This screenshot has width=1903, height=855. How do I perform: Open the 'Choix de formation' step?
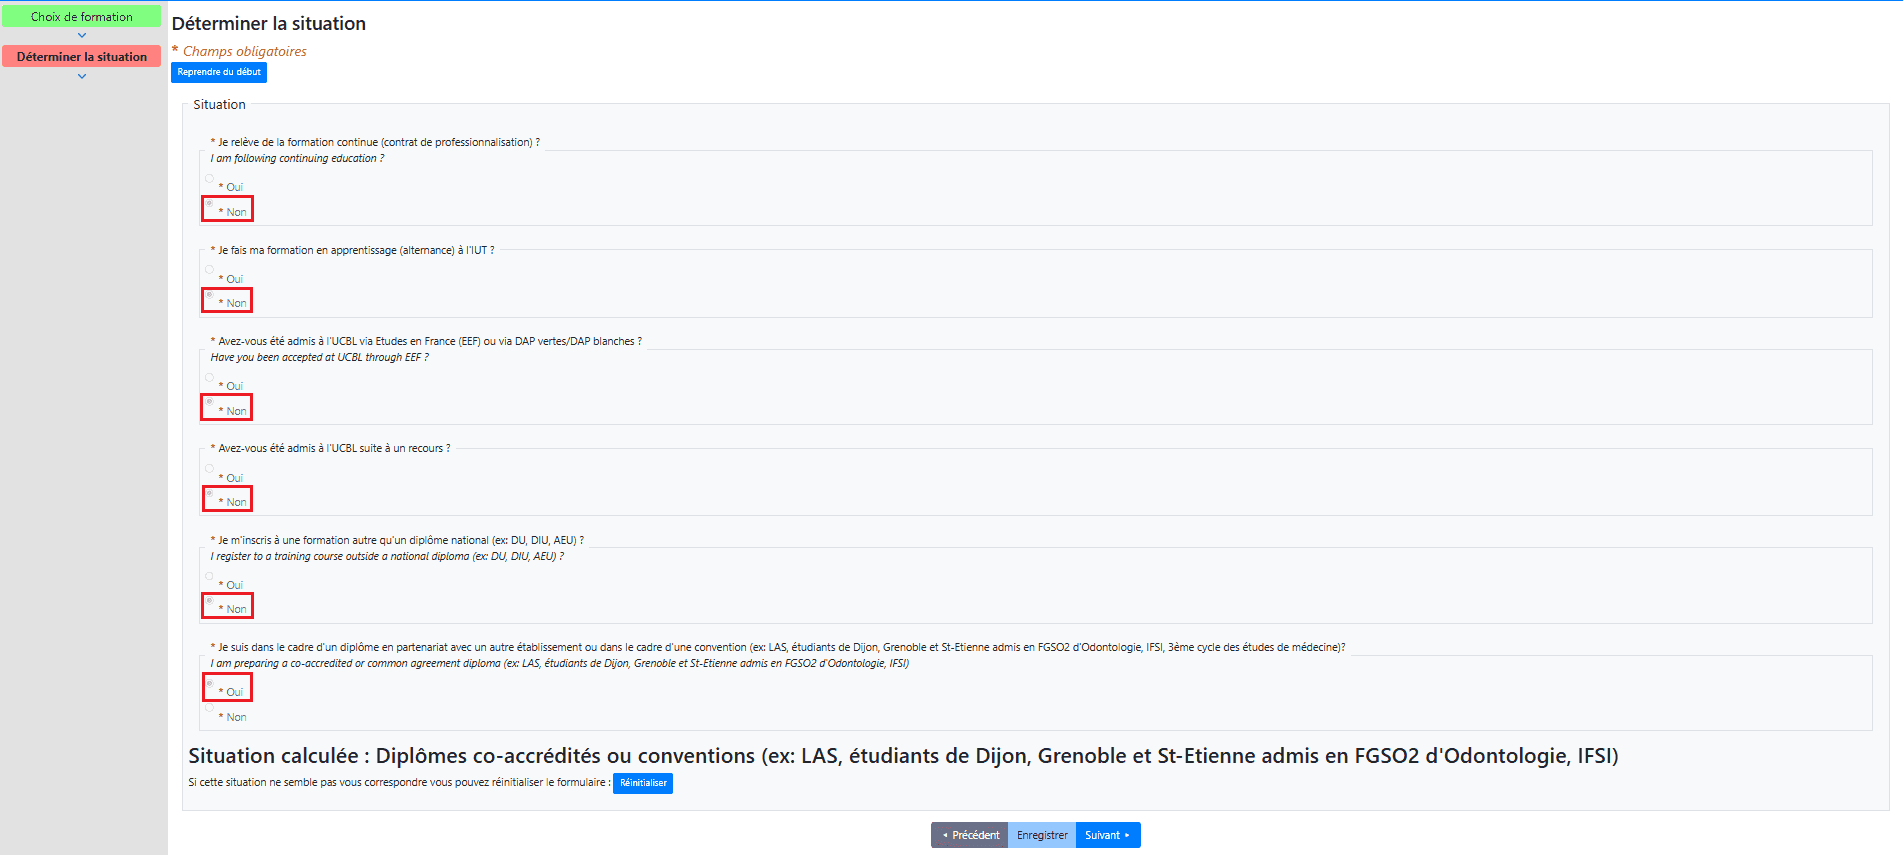click(x=81, y=17)
